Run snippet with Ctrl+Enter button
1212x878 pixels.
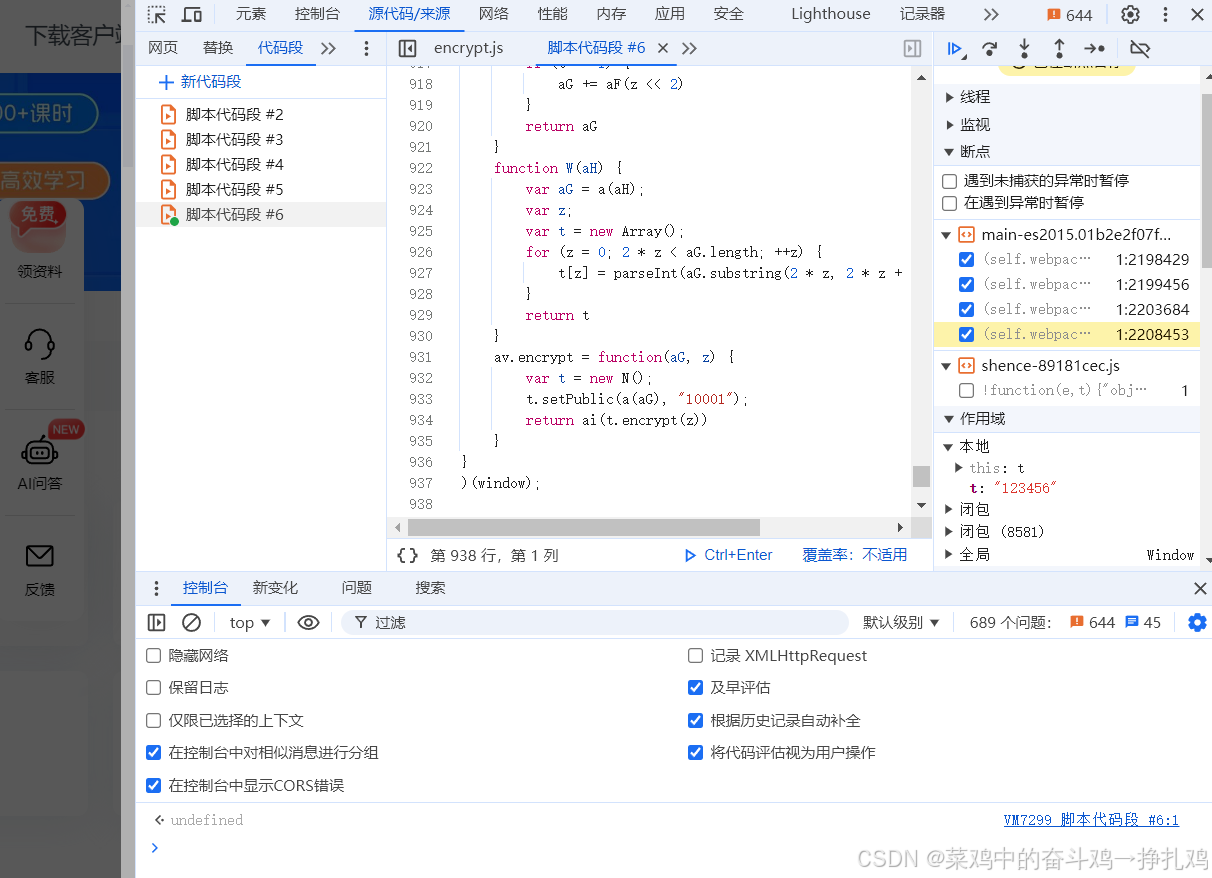(x=728, y=555)
